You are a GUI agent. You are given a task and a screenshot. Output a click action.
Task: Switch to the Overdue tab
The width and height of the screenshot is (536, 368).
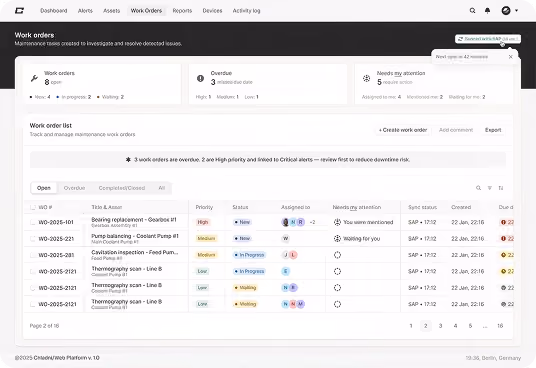click(x=75, y=188)
